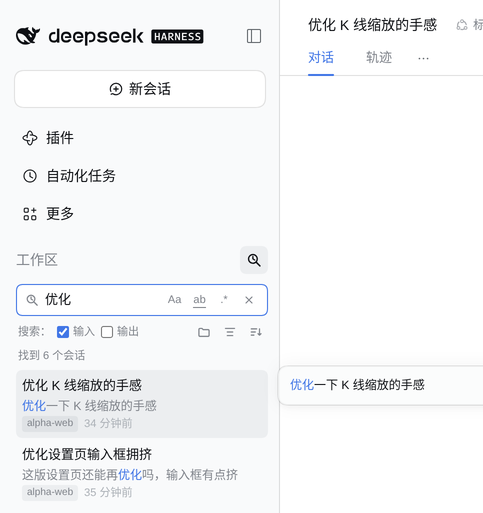This screenshot has width=483, height=513.
Task: Click the icon beside the conversation title
Action: point(462,25)
